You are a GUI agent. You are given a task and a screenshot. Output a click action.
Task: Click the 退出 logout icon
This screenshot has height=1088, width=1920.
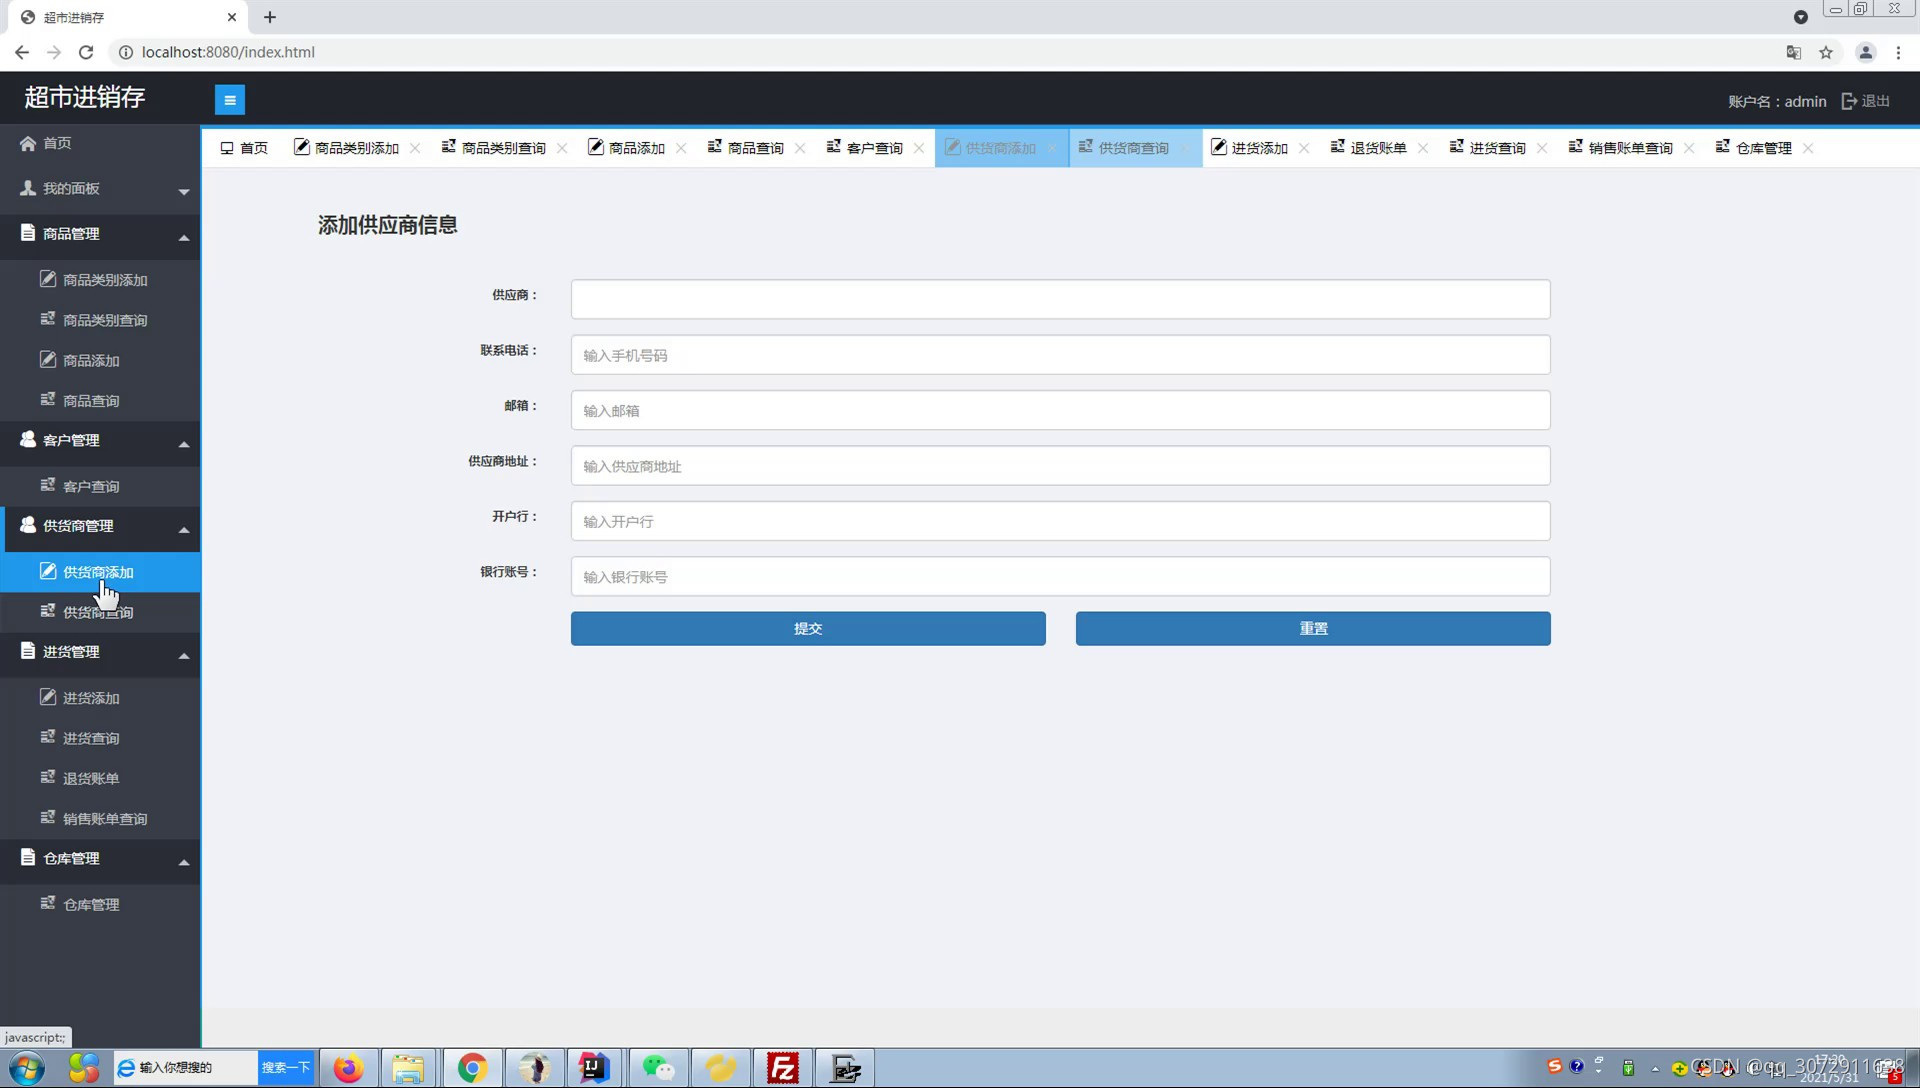click(x=1849, y=101)
